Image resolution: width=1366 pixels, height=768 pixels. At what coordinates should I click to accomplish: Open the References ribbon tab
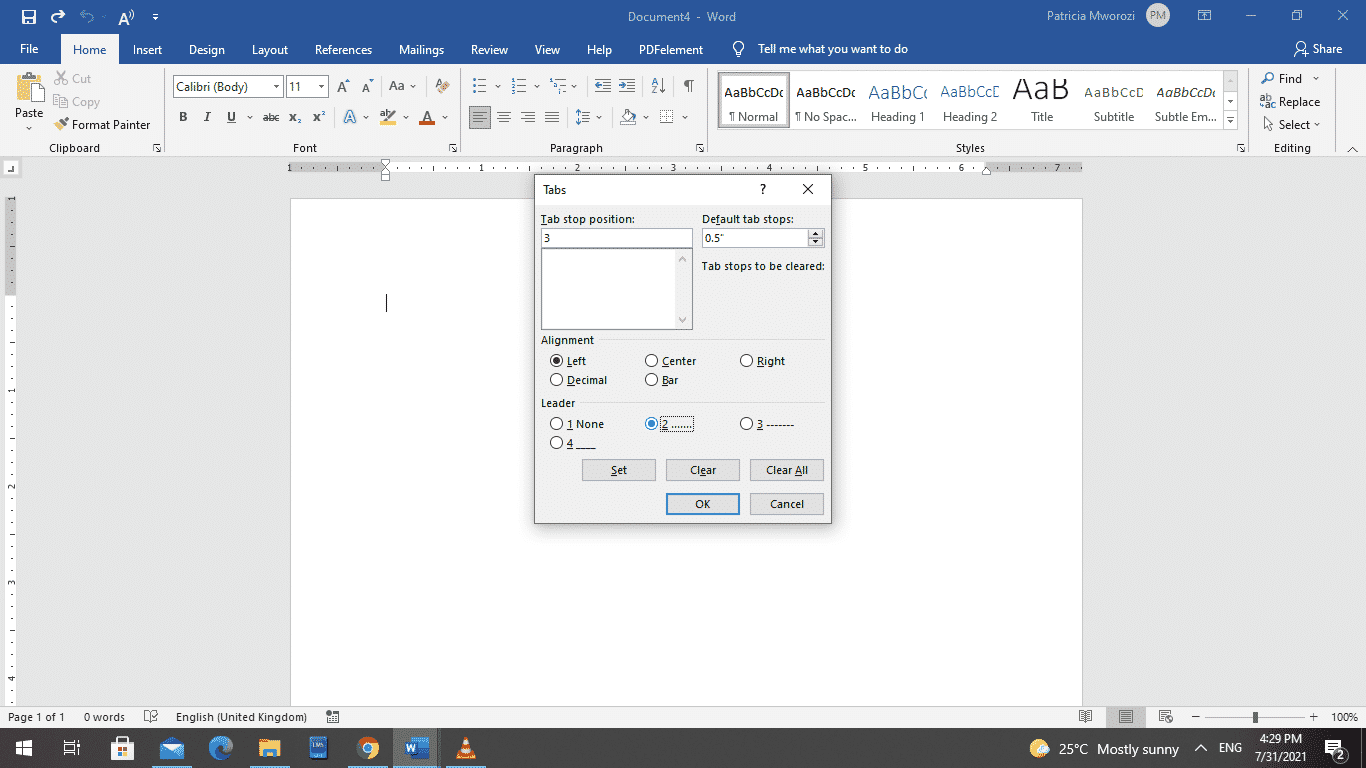pyautogui.click(x=343, y=48)
